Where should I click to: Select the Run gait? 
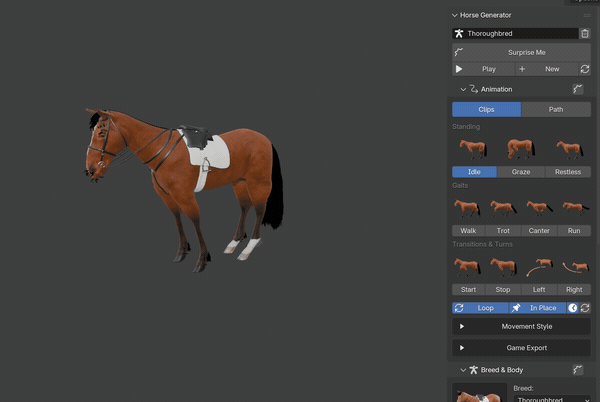[574, 231]
